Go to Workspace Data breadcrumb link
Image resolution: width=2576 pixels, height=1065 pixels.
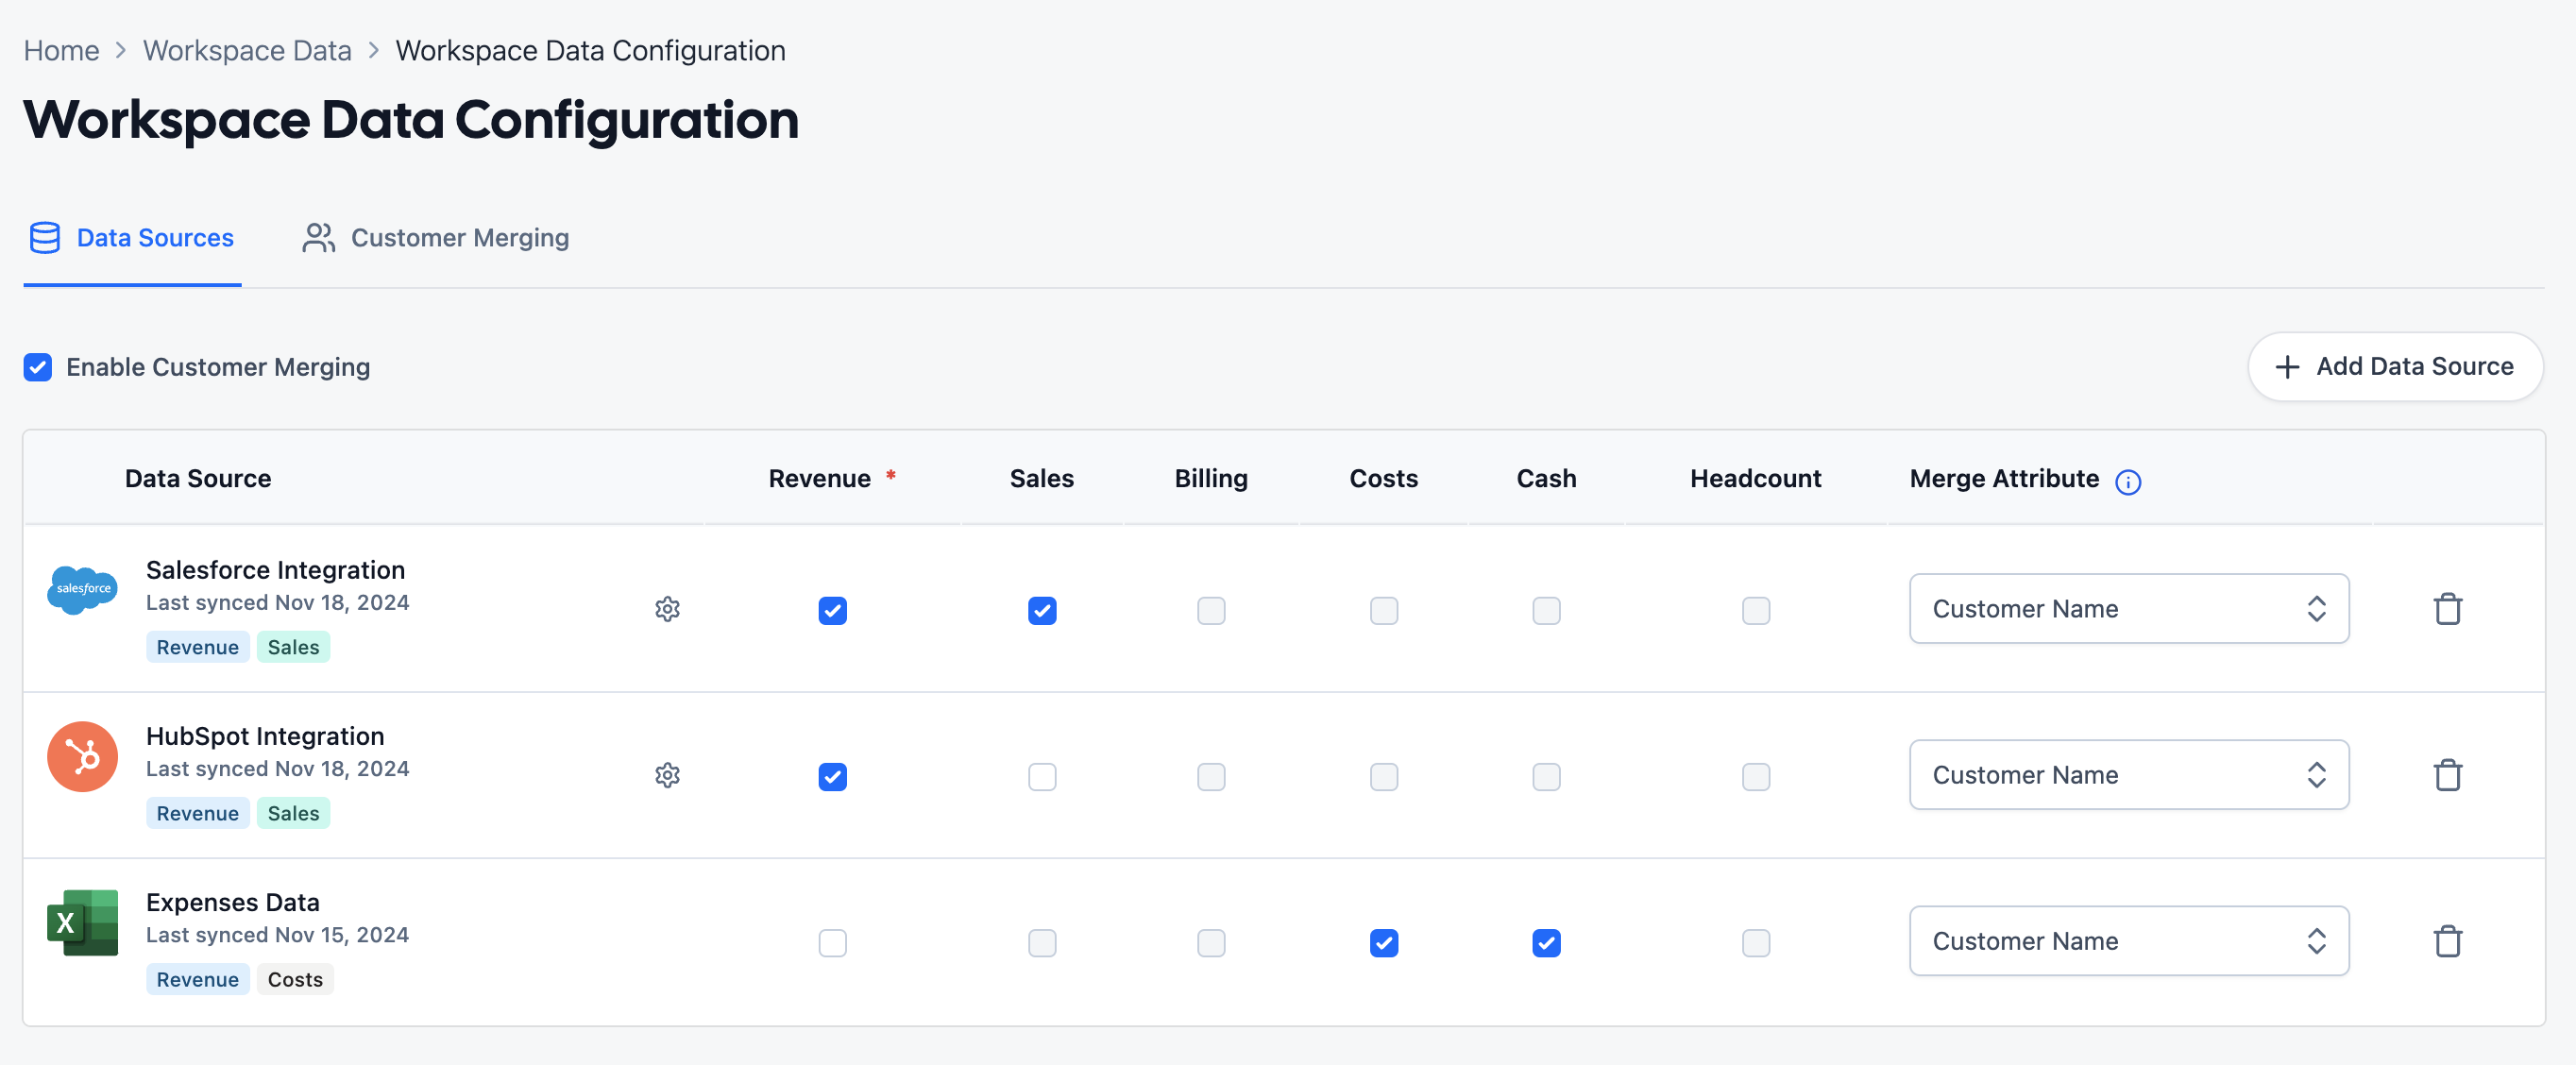pyautogui.click(x=247, y=51)
